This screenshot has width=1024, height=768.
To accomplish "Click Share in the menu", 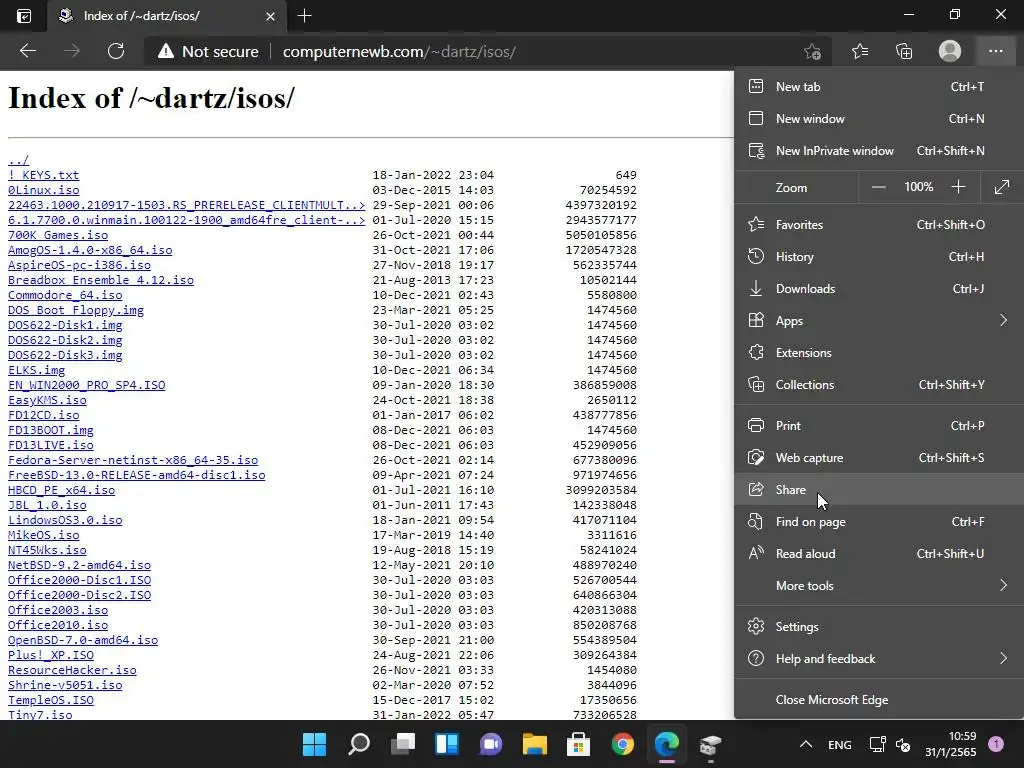I will click(879, 490).
